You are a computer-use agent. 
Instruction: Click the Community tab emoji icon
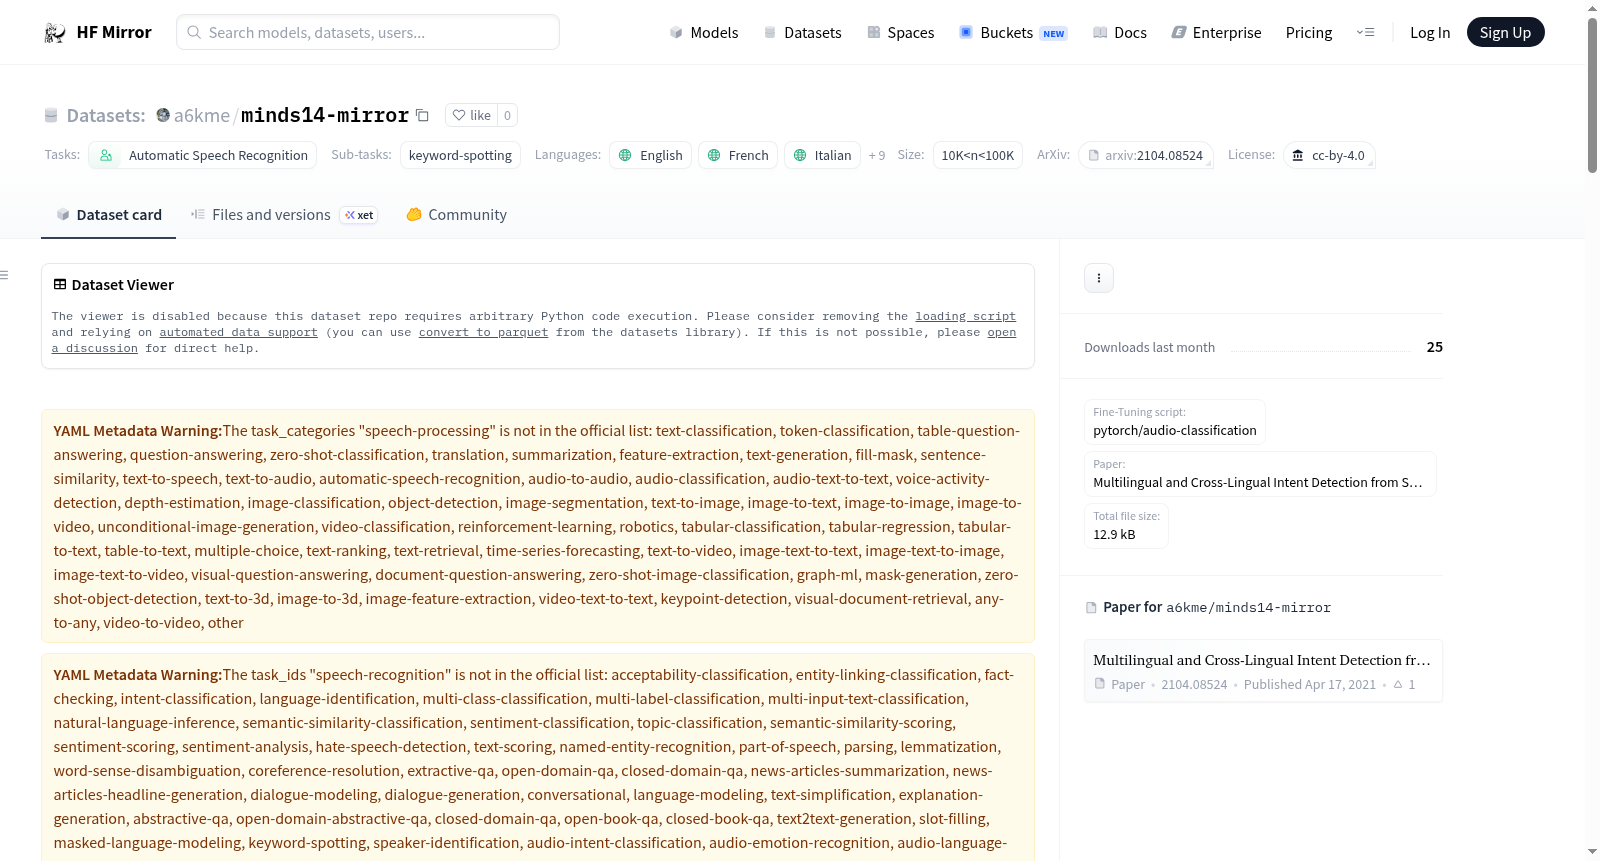pyautogui.click(x=414, y=214)
